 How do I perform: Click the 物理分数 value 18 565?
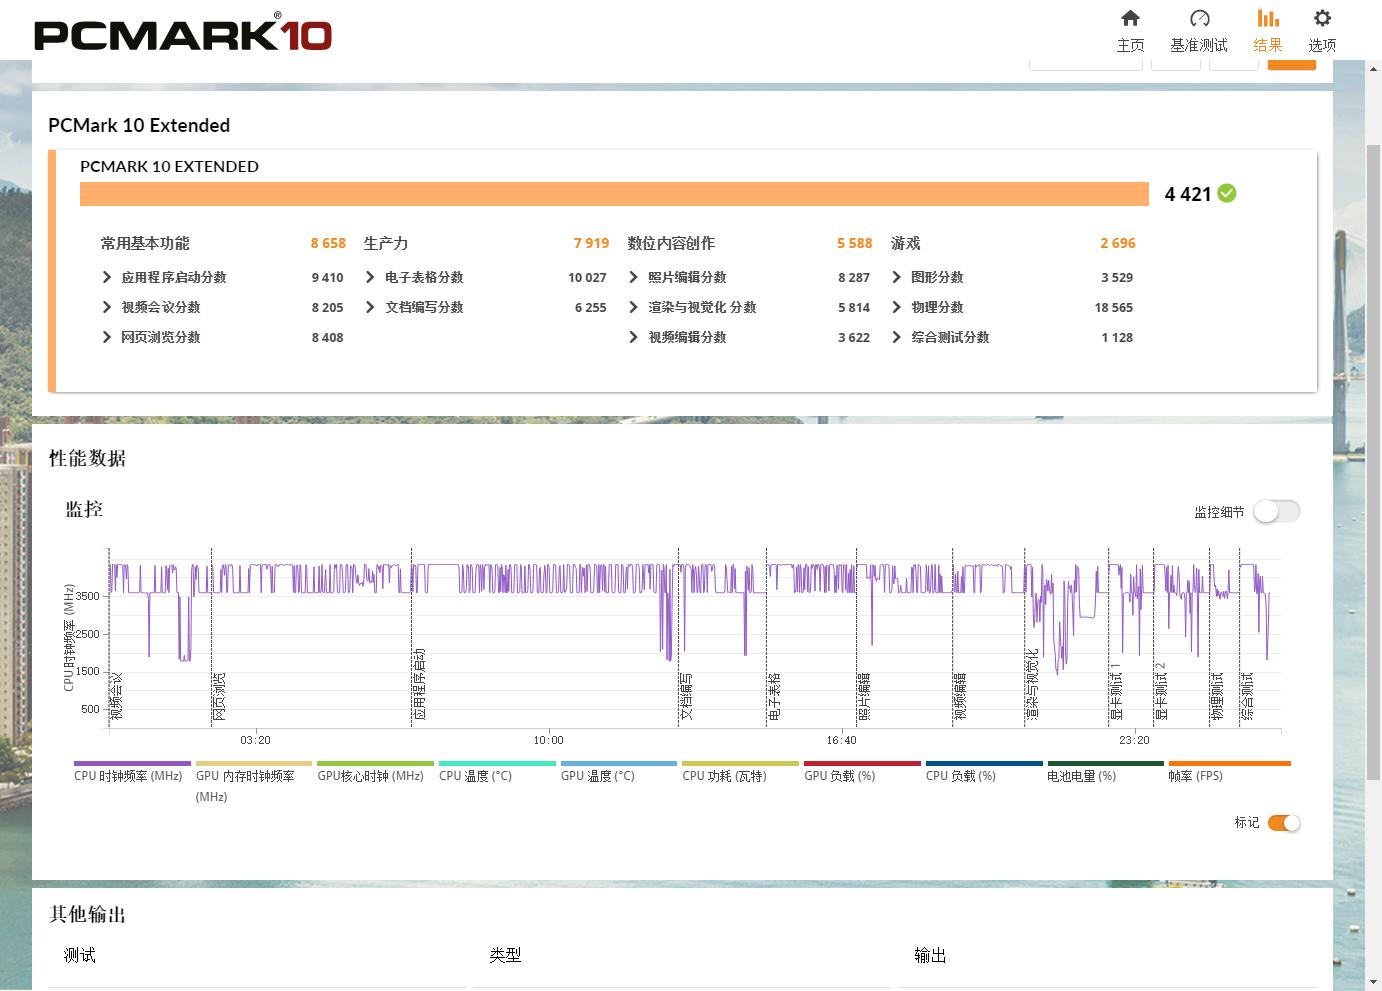point(1114,307)
